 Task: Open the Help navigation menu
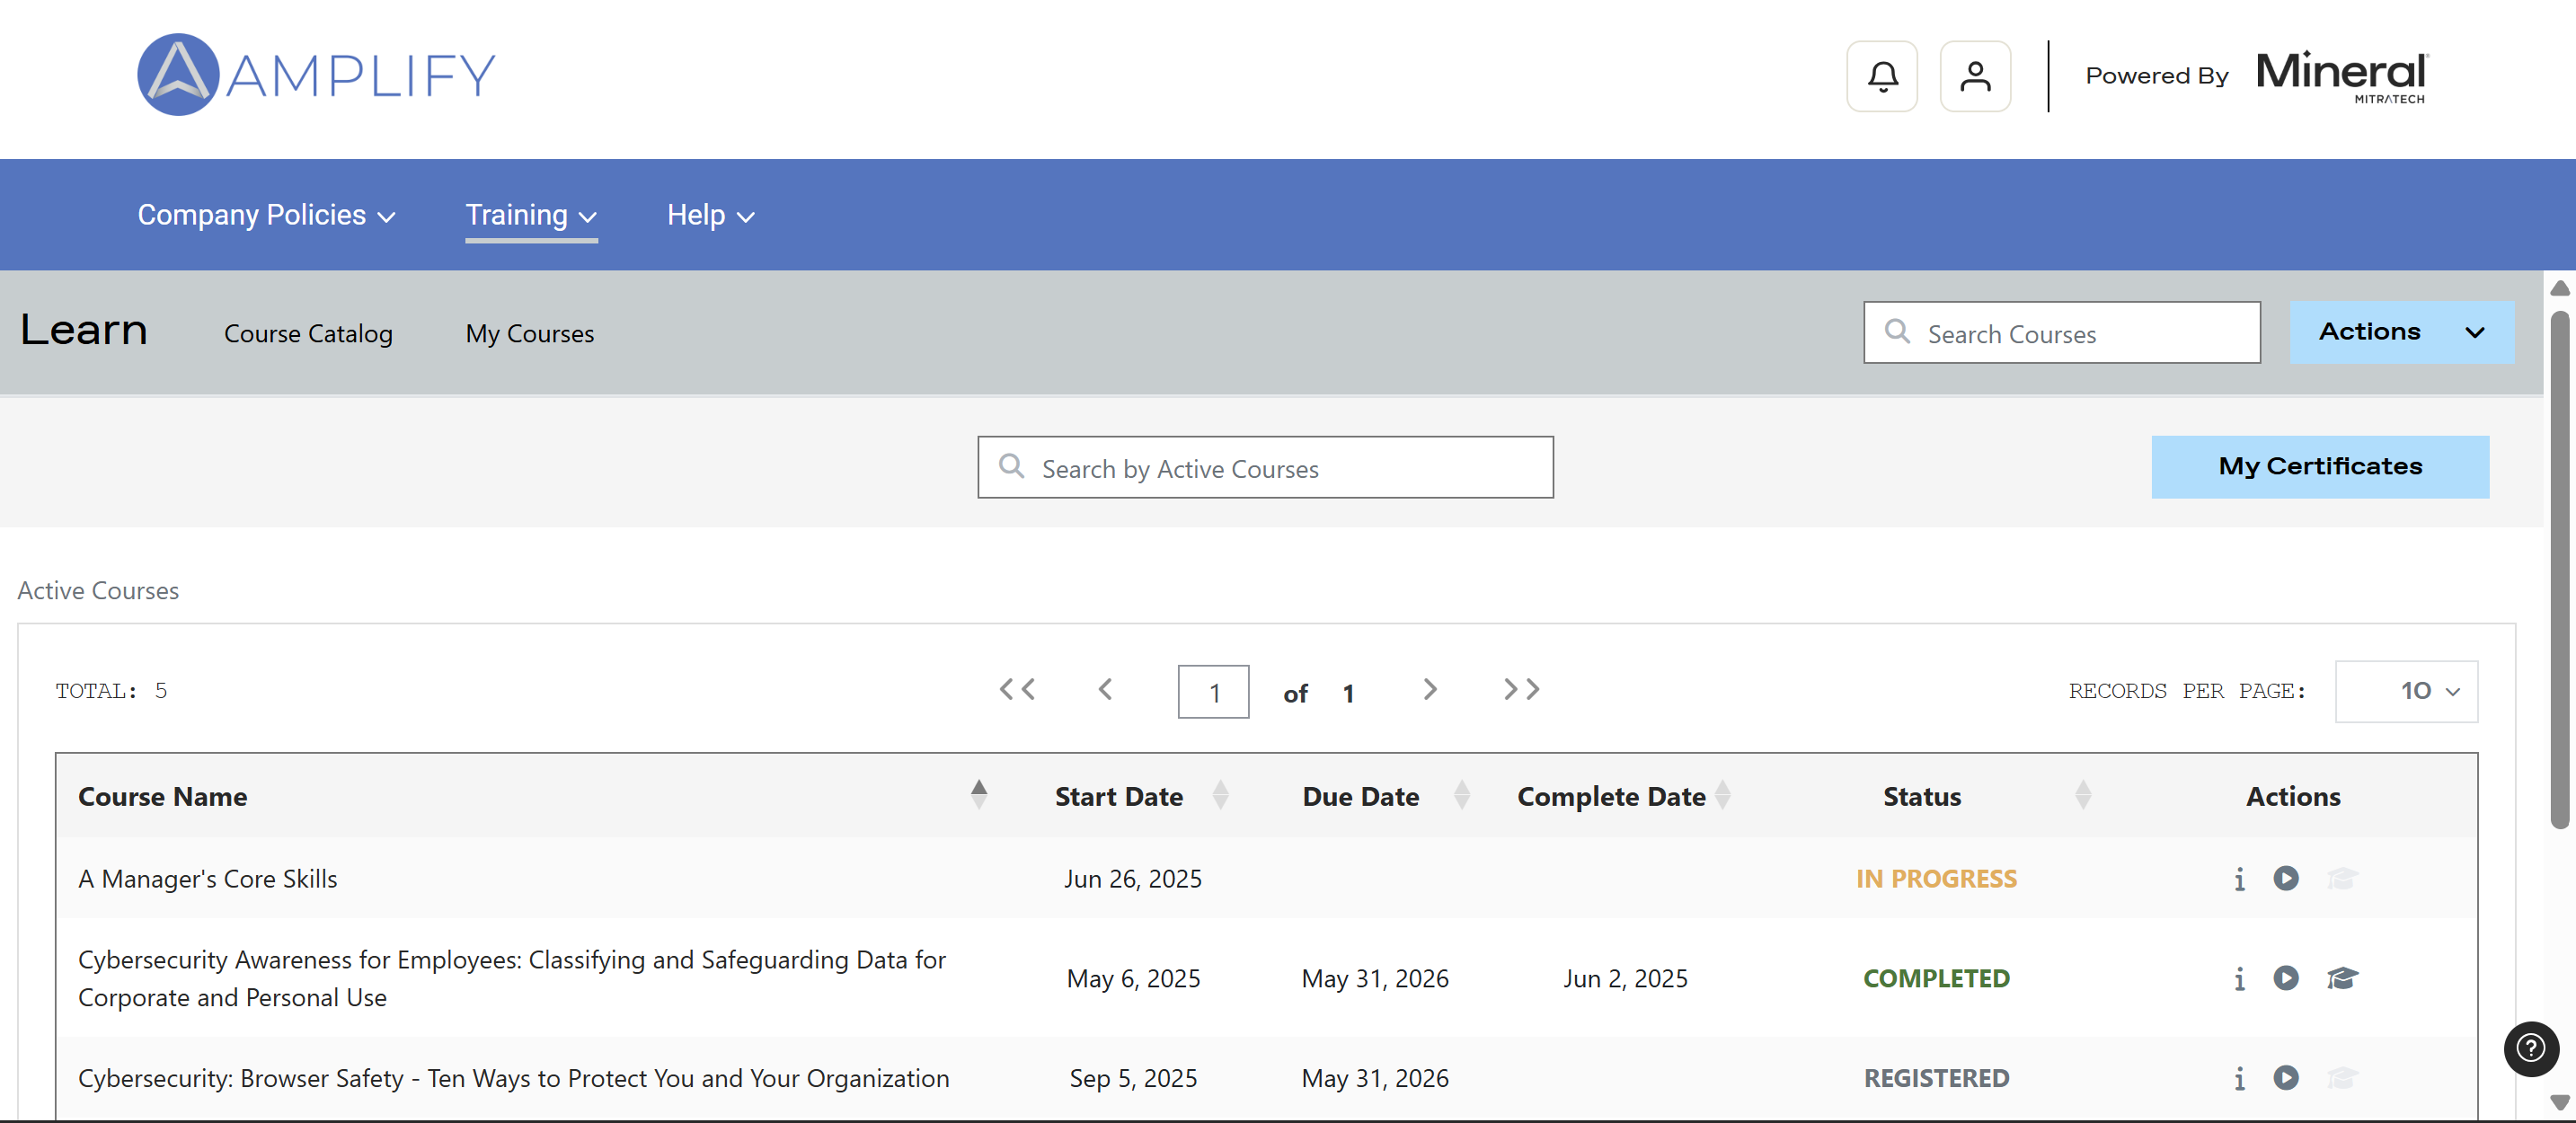point(710,215)
